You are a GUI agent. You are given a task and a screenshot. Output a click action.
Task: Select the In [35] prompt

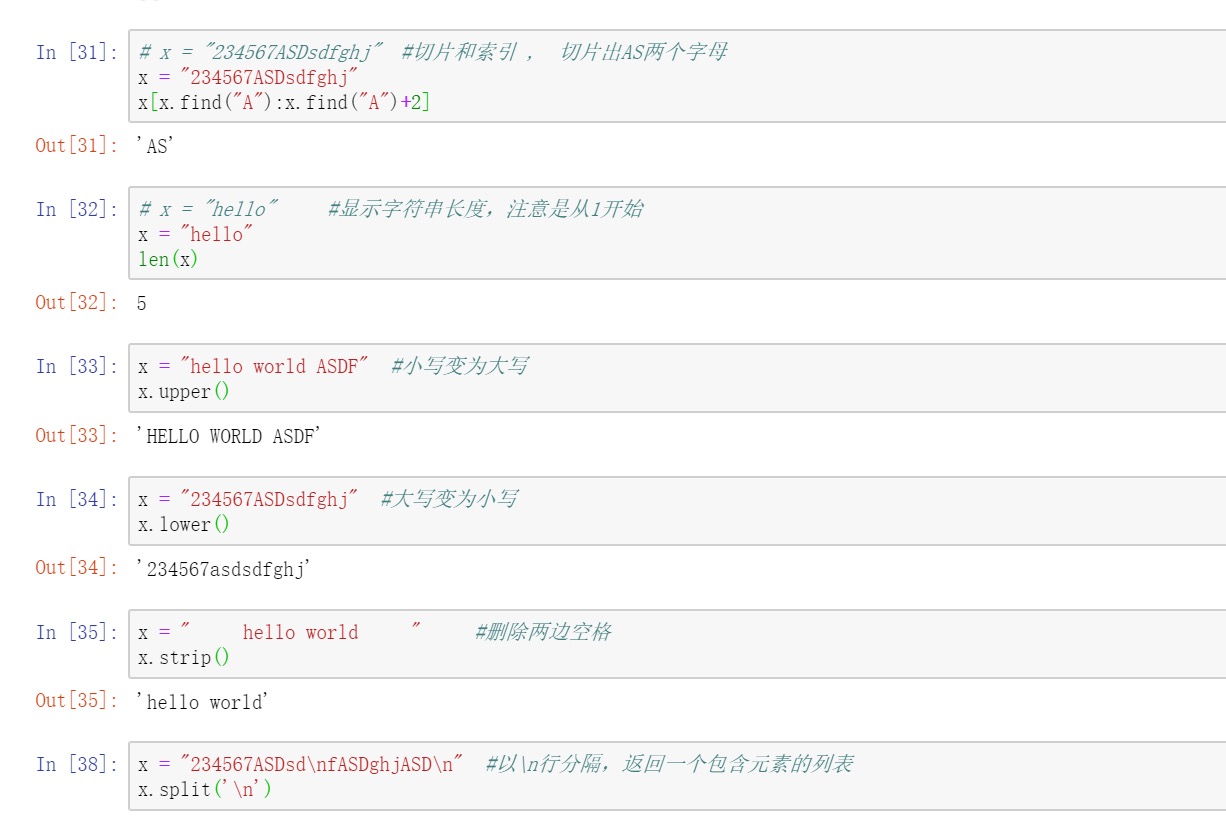pyautogui.click(x=76, y=632)
